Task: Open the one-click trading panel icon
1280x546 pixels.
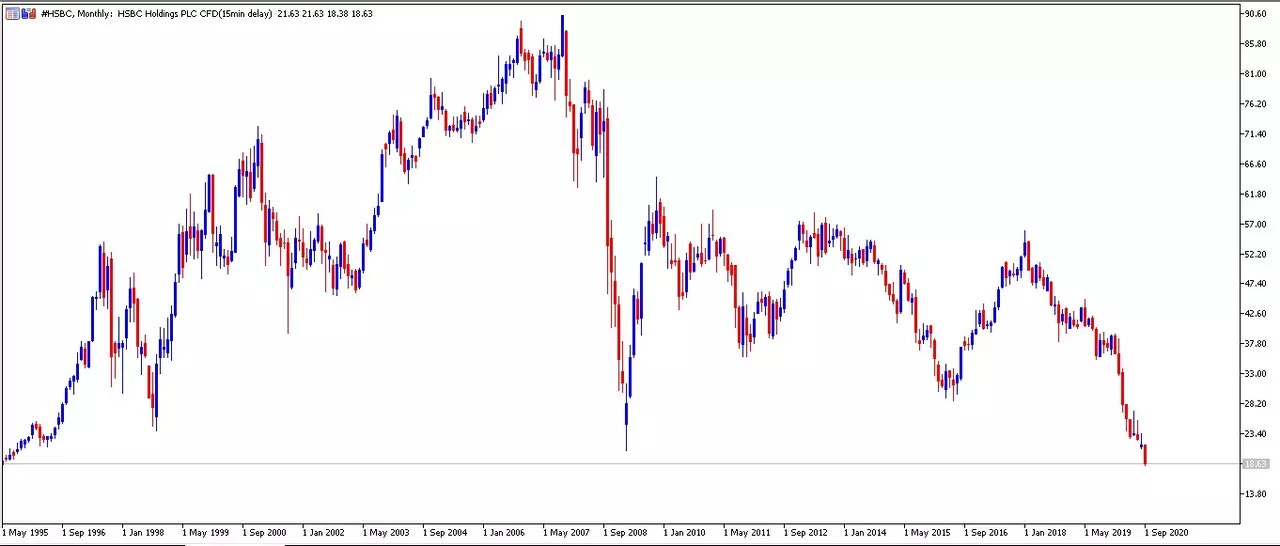Action: 12,14
